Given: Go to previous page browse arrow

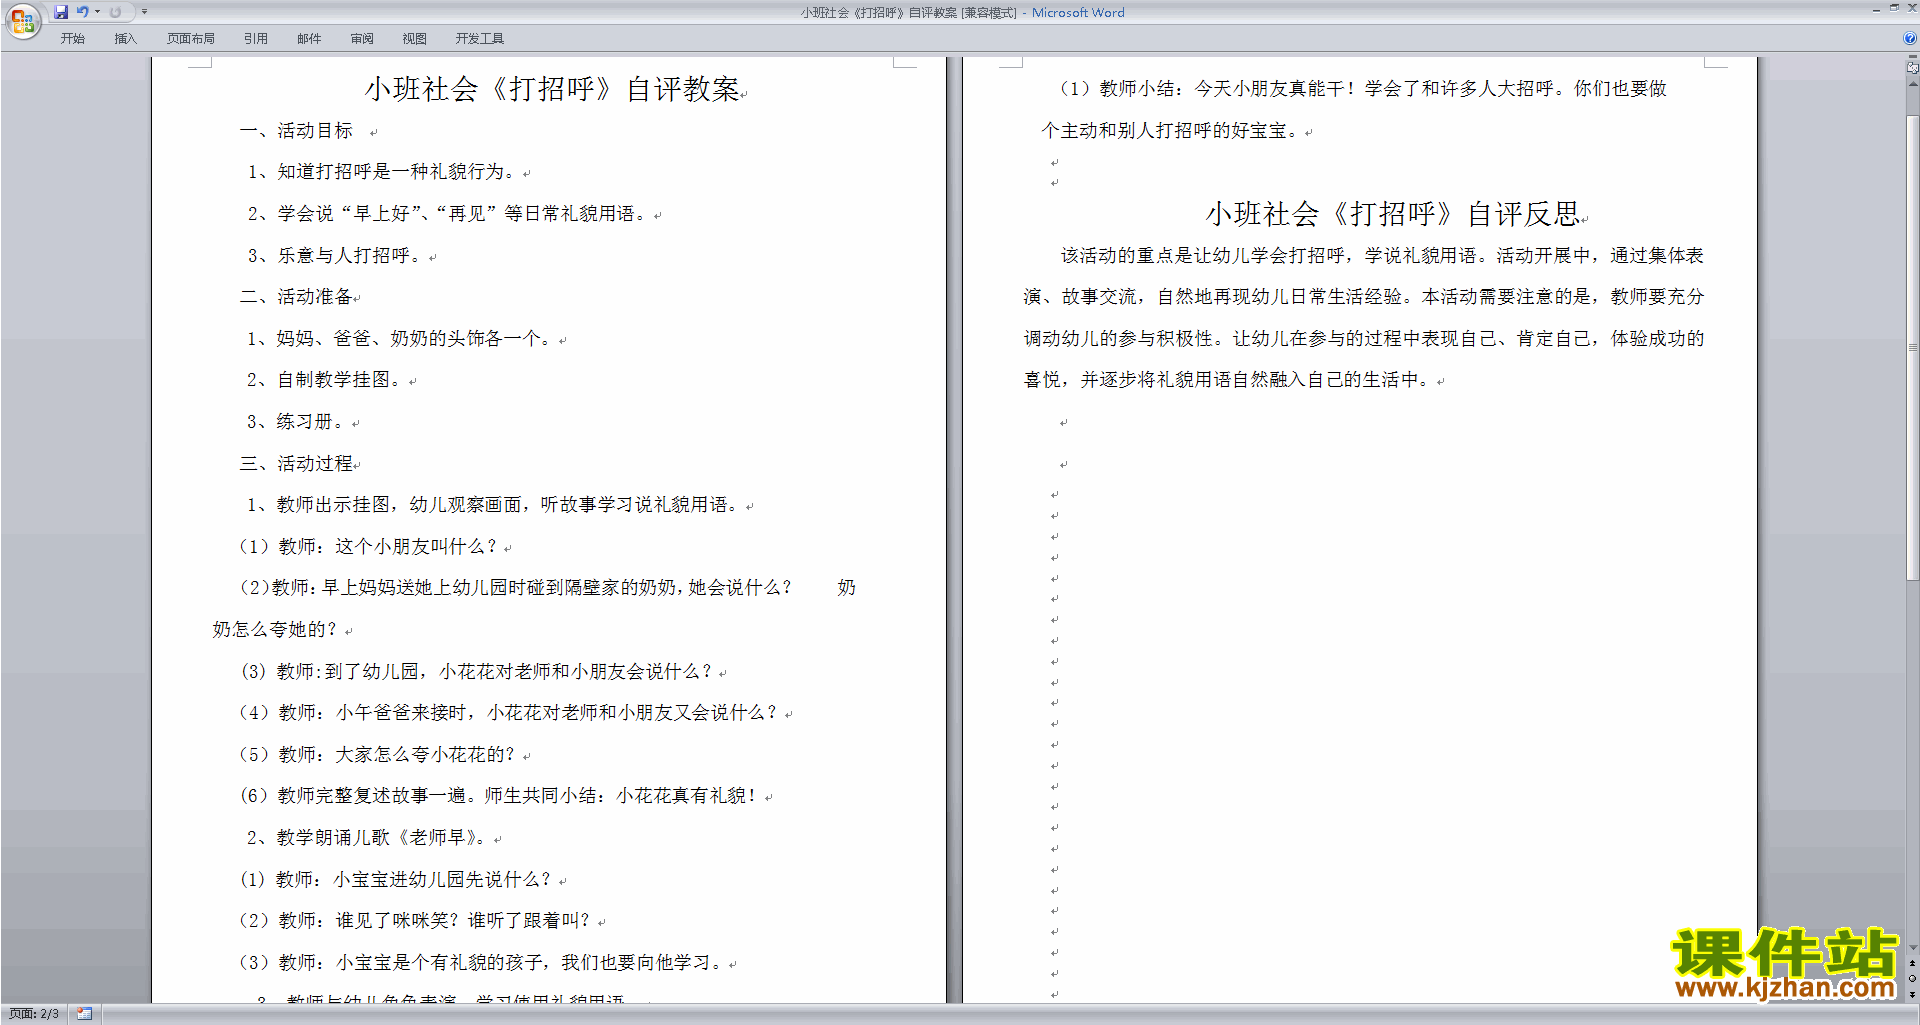Looking at the screenshot, I should pyautogui.click(x=1912, y=964).
